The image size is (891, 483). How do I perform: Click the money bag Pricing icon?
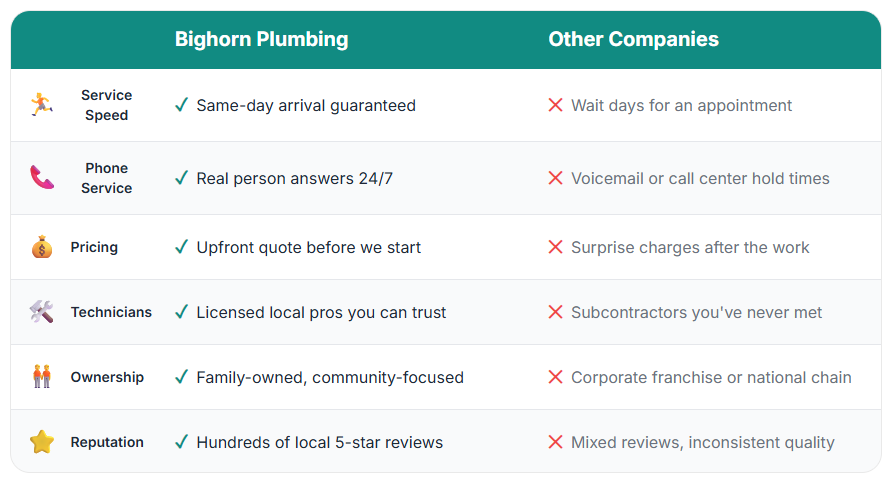coord(41,247)
